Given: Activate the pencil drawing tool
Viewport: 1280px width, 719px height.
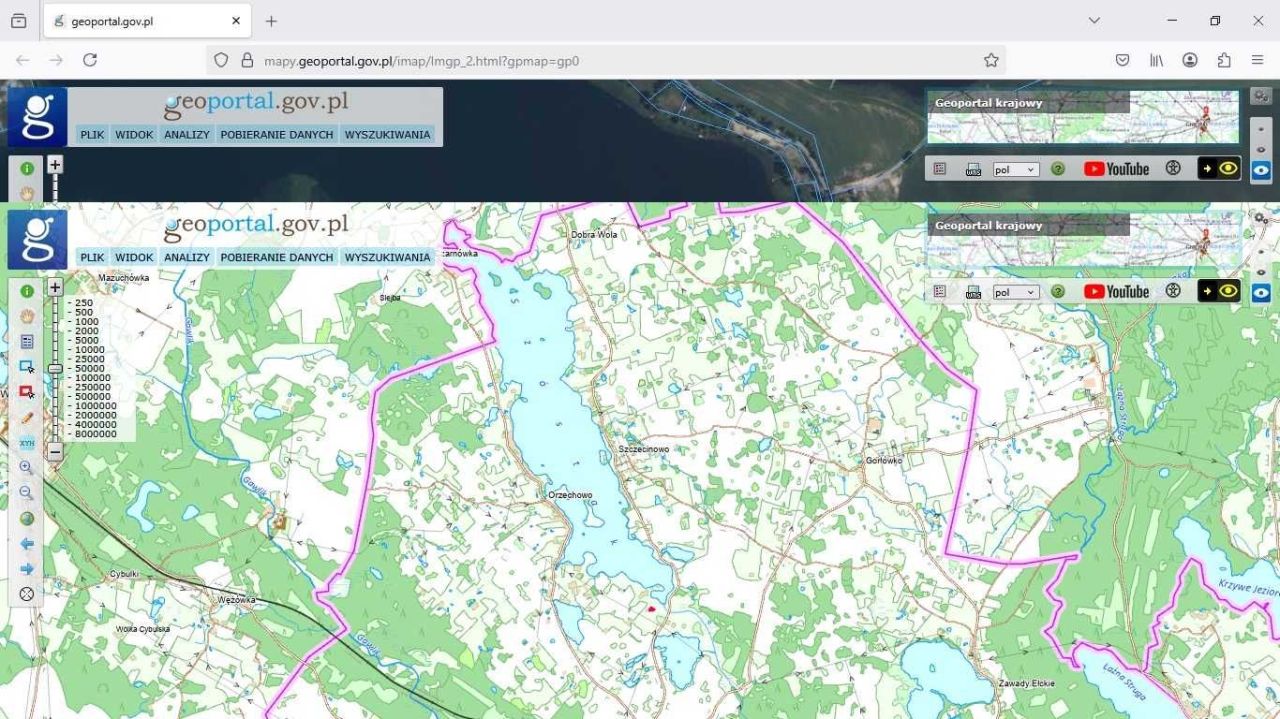Looking at the screenshot, I should [27, 417].
